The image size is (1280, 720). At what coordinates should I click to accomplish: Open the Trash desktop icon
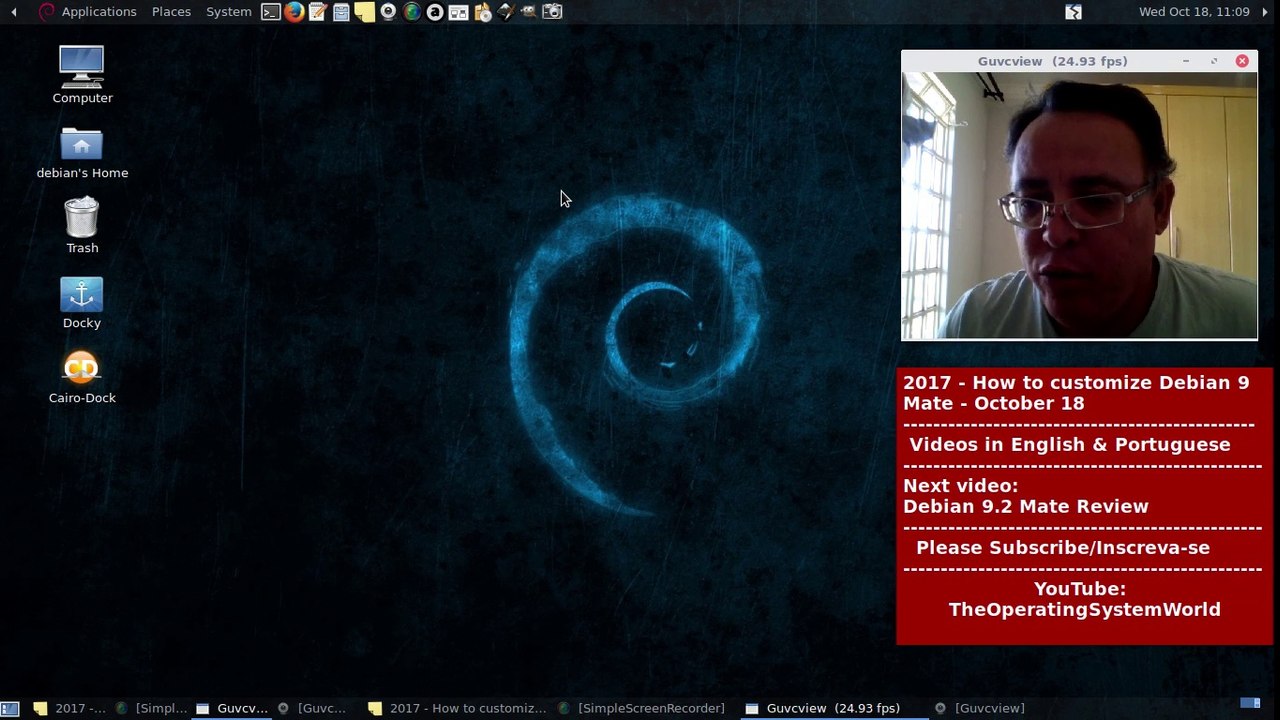[82, 225]
